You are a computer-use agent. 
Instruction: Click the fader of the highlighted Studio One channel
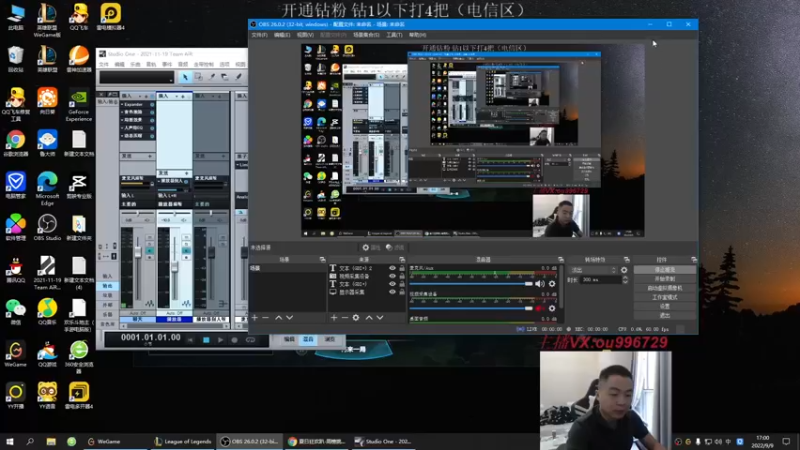point(174,266)
